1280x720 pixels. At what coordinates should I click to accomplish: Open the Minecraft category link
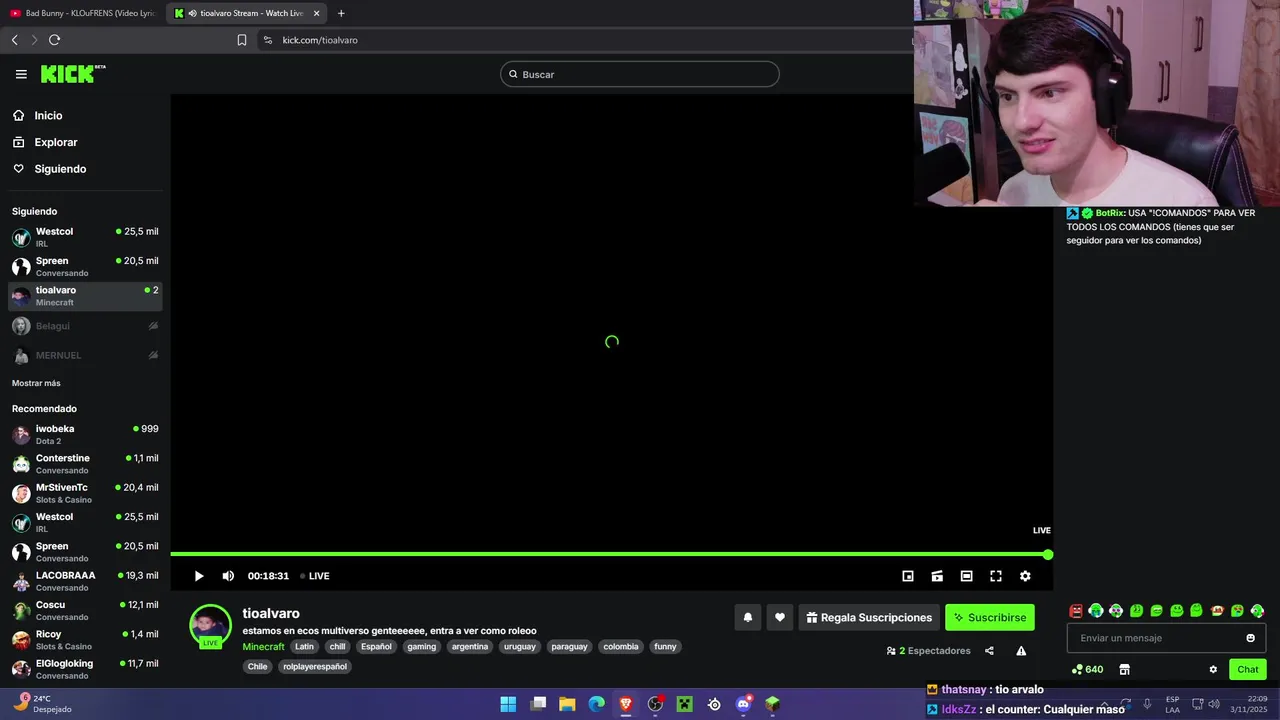263,647
